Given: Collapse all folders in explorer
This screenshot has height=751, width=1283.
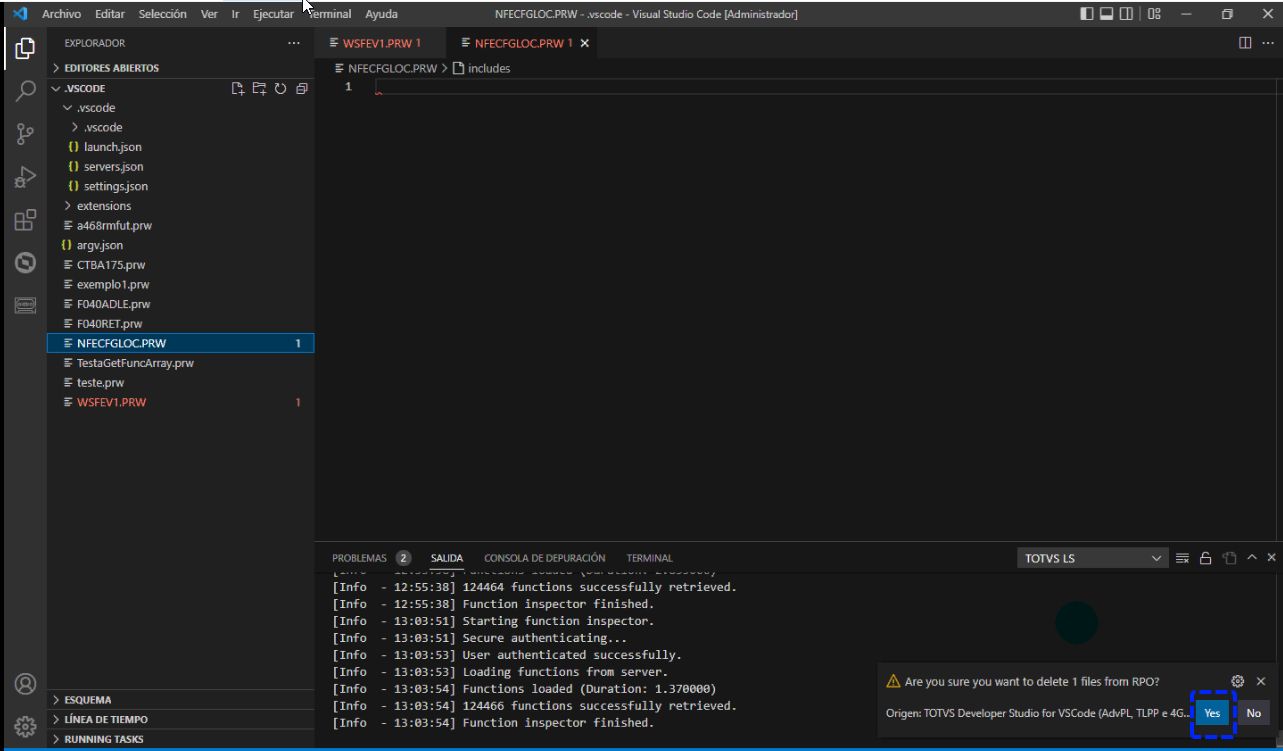Looking at the screenshot, I should coord(302,88).
